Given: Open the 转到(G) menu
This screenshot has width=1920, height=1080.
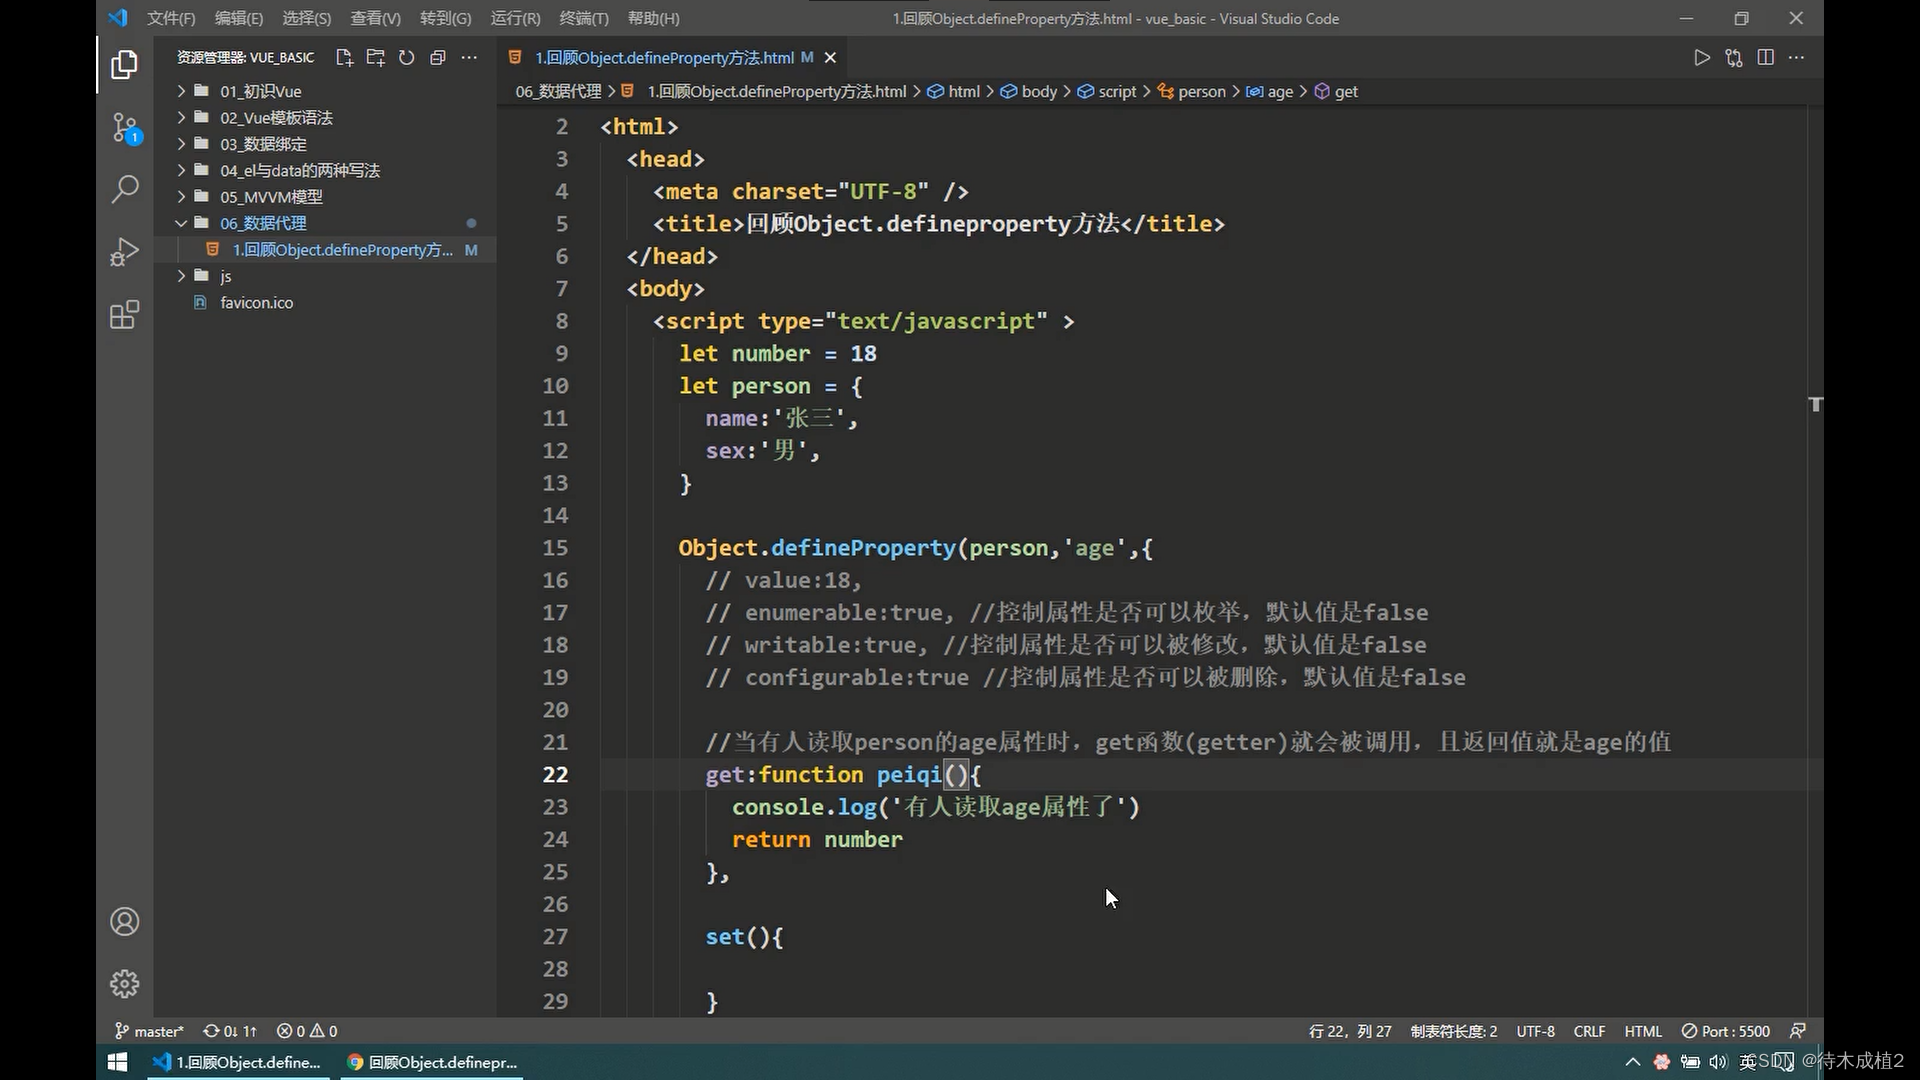Looking at the screenshot, I should click(445, 18).
